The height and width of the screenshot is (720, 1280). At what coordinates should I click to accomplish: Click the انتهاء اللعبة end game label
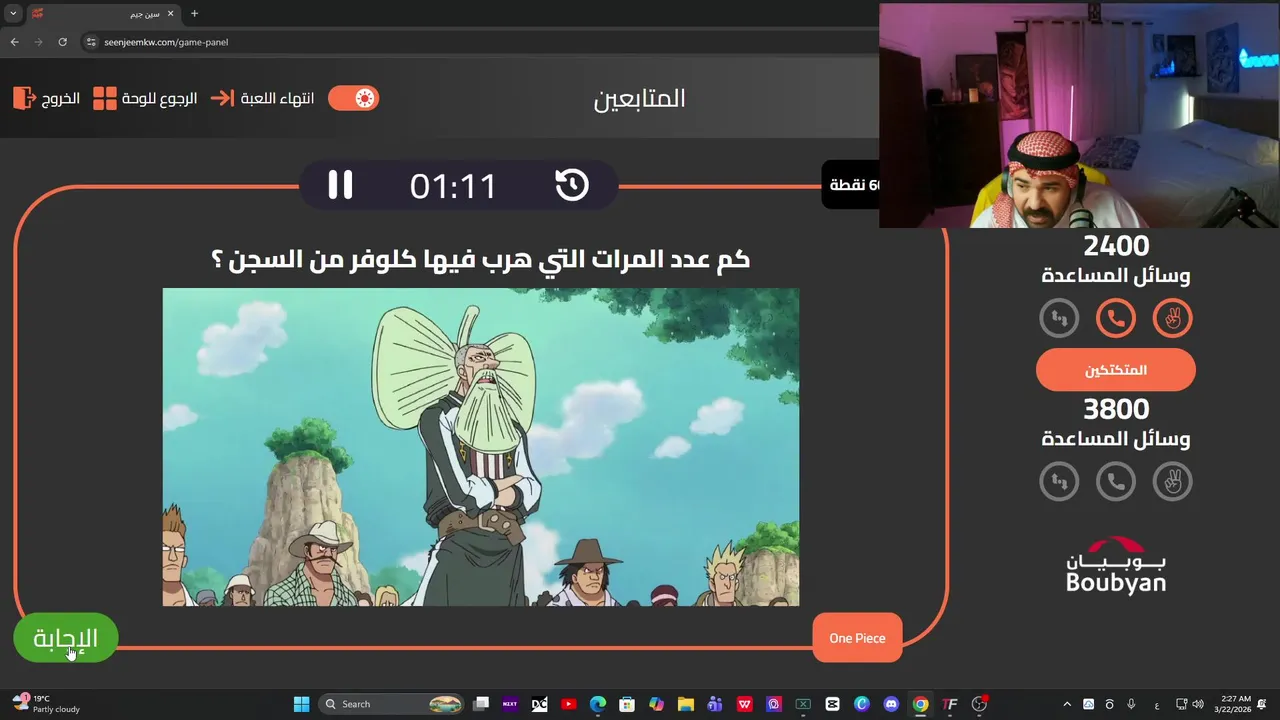pyautogui.click(x=277, y=98)
